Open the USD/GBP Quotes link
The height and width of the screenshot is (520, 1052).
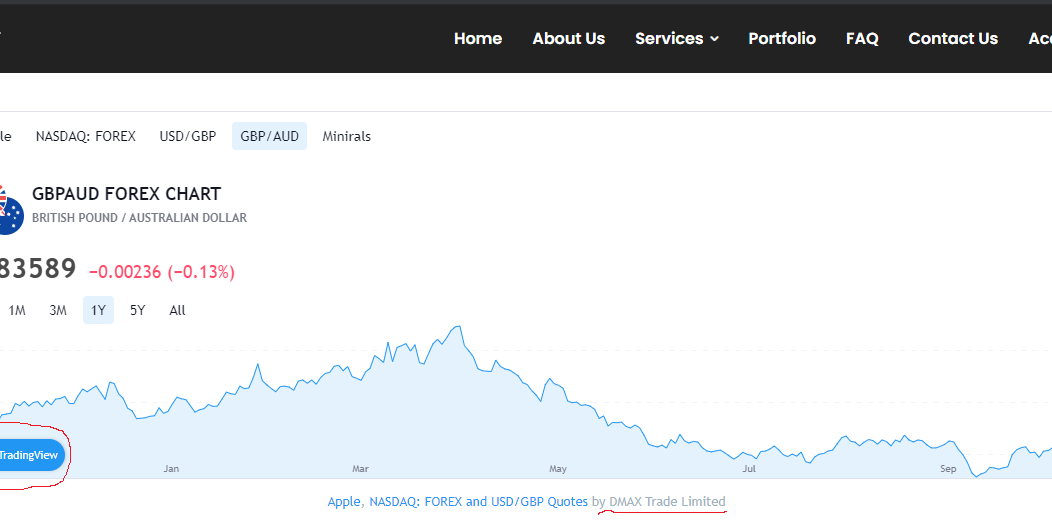click(538, 501)
